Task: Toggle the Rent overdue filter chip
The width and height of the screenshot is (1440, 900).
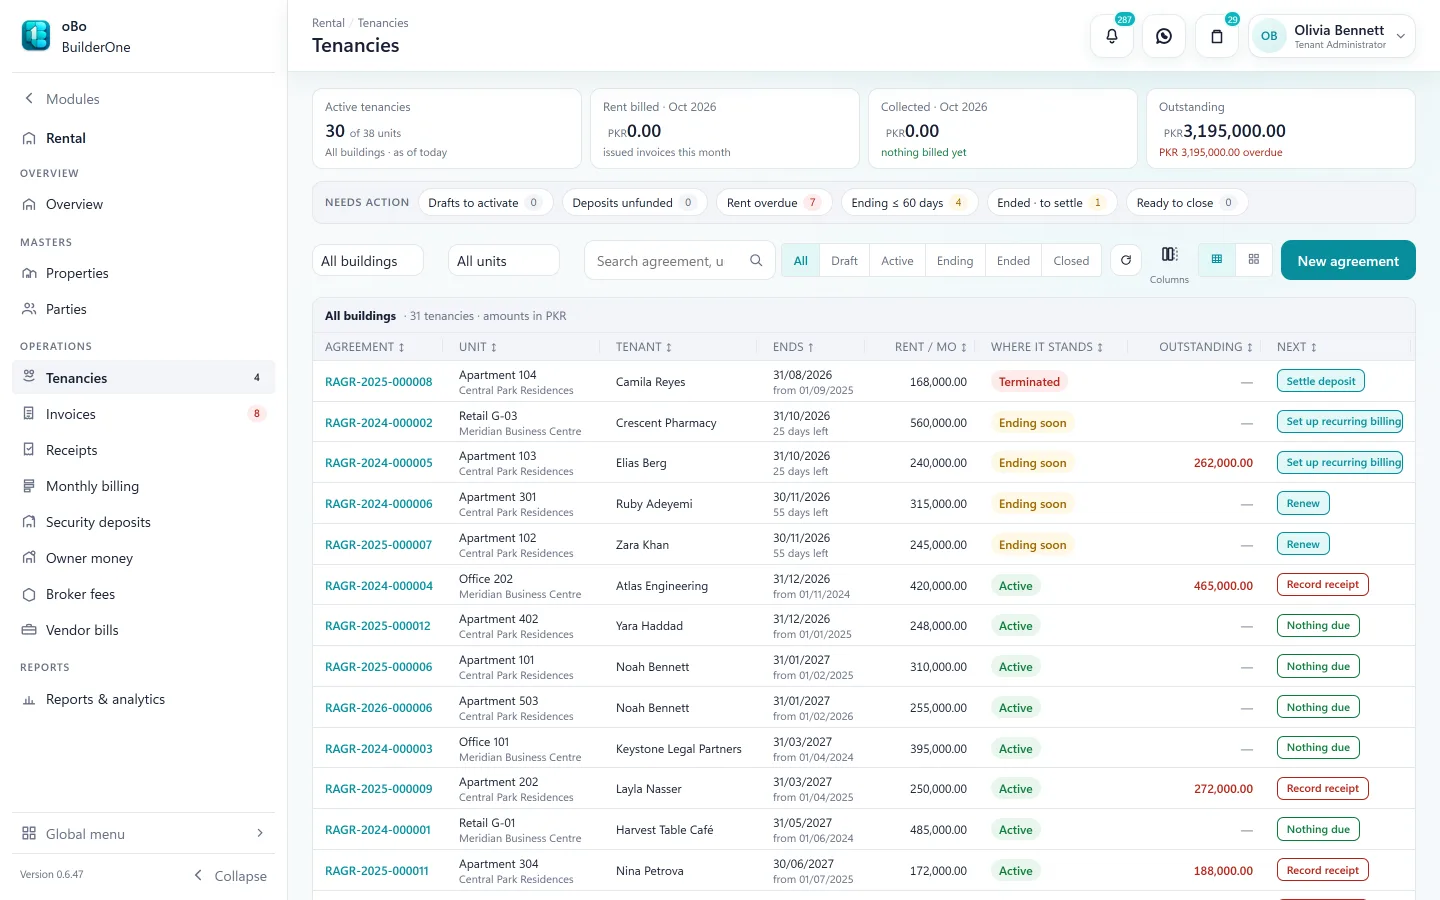Action: (773, 203)
